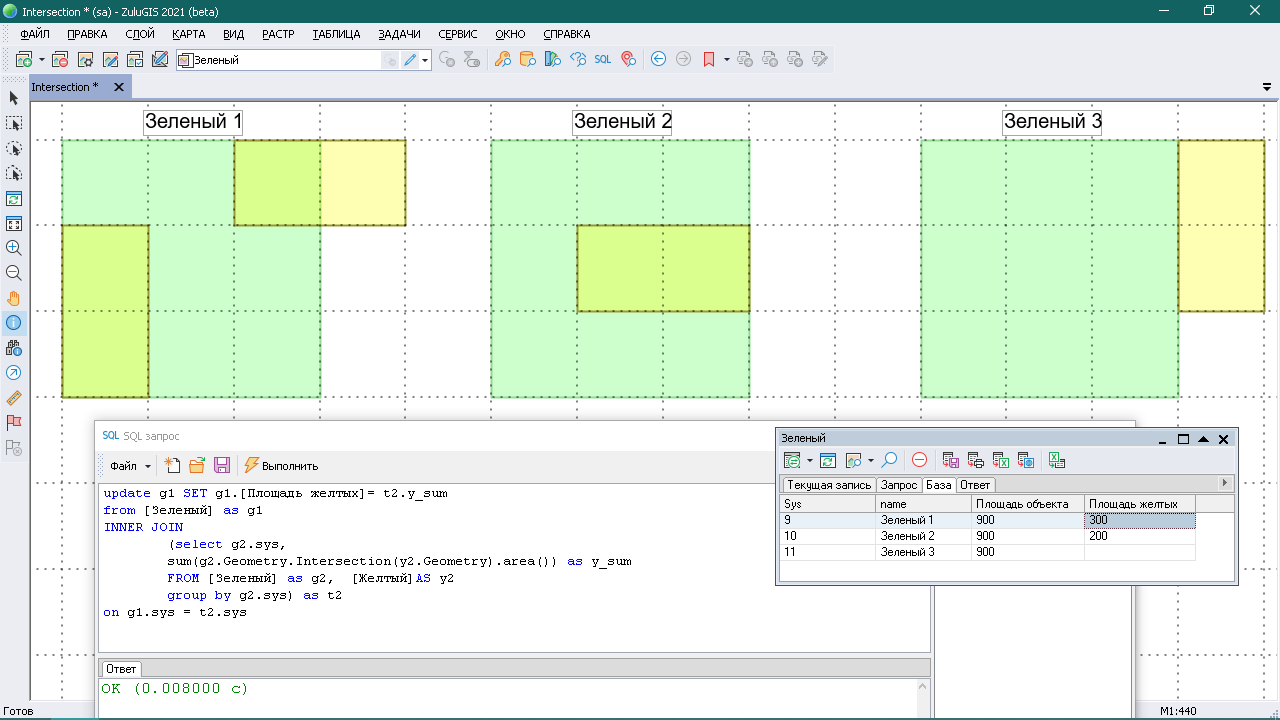Open SQL query window from toolbar

(603, 60)
